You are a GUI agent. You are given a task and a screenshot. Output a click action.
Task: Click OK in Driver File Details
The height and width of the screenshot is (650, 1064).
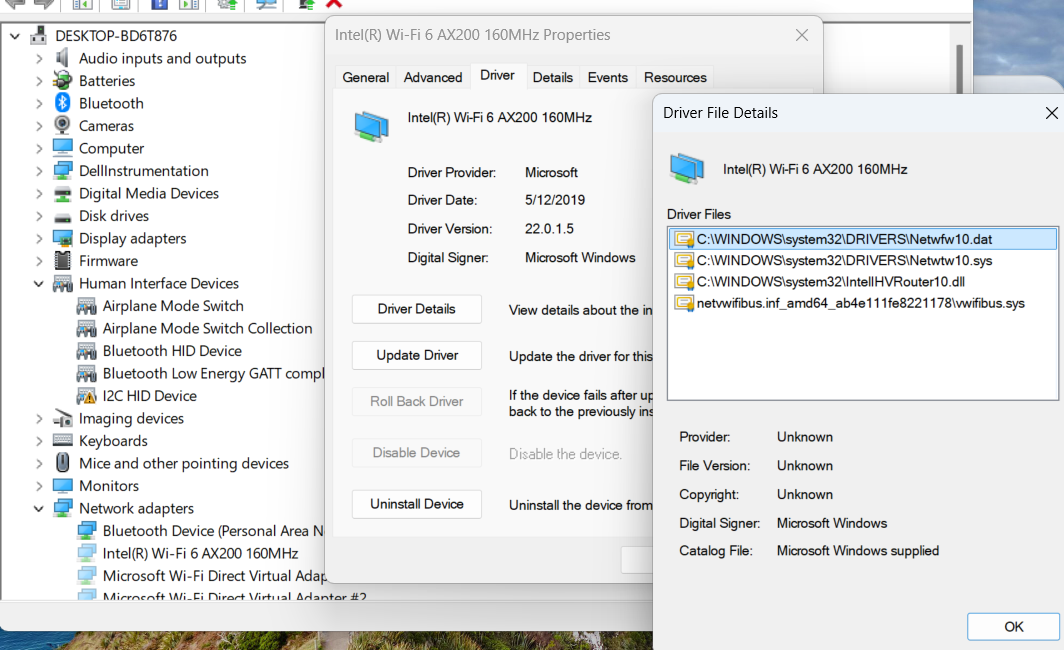pyautogui.click(x=1013, y=626)
